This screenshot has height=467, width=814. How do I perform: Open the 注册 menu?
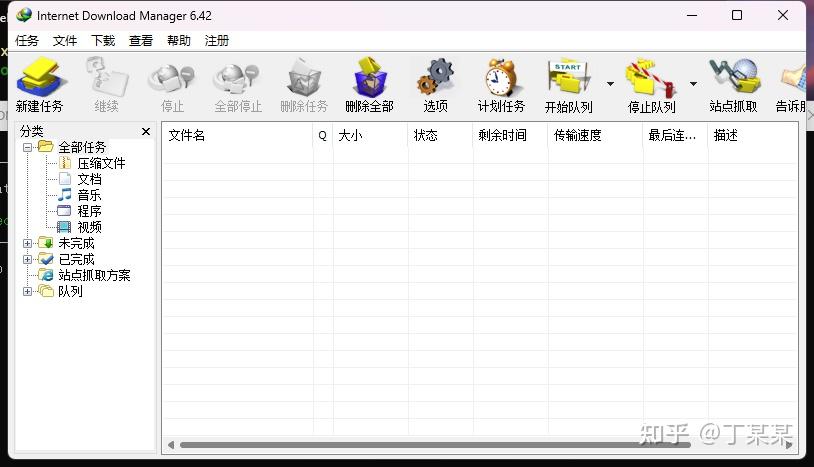tap(216, 40)
